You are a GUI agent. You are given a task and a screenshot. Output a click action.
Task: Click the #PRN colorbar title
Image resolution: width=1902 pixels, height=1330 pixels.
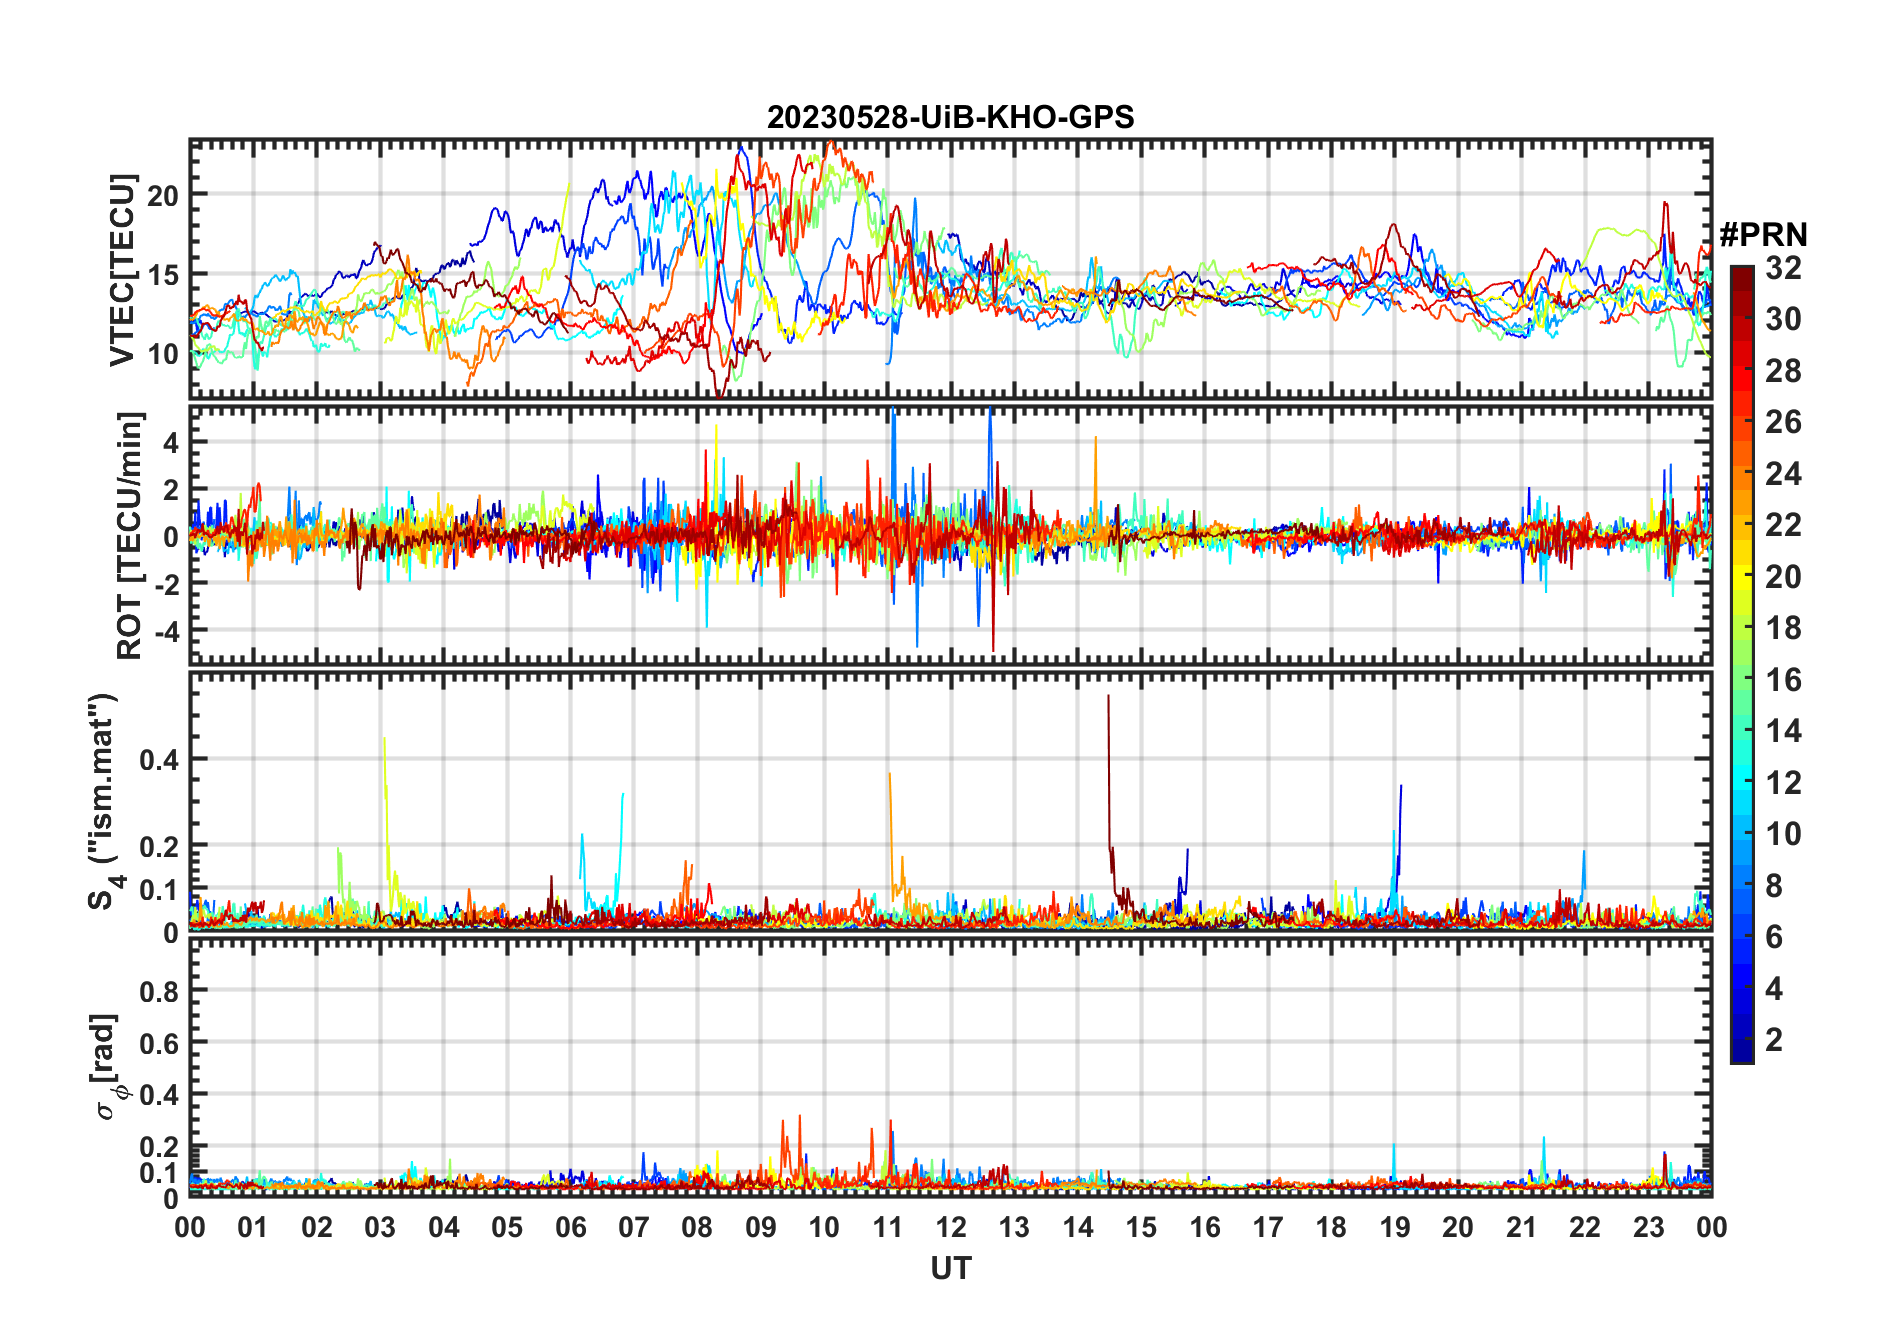(1763, 235)
